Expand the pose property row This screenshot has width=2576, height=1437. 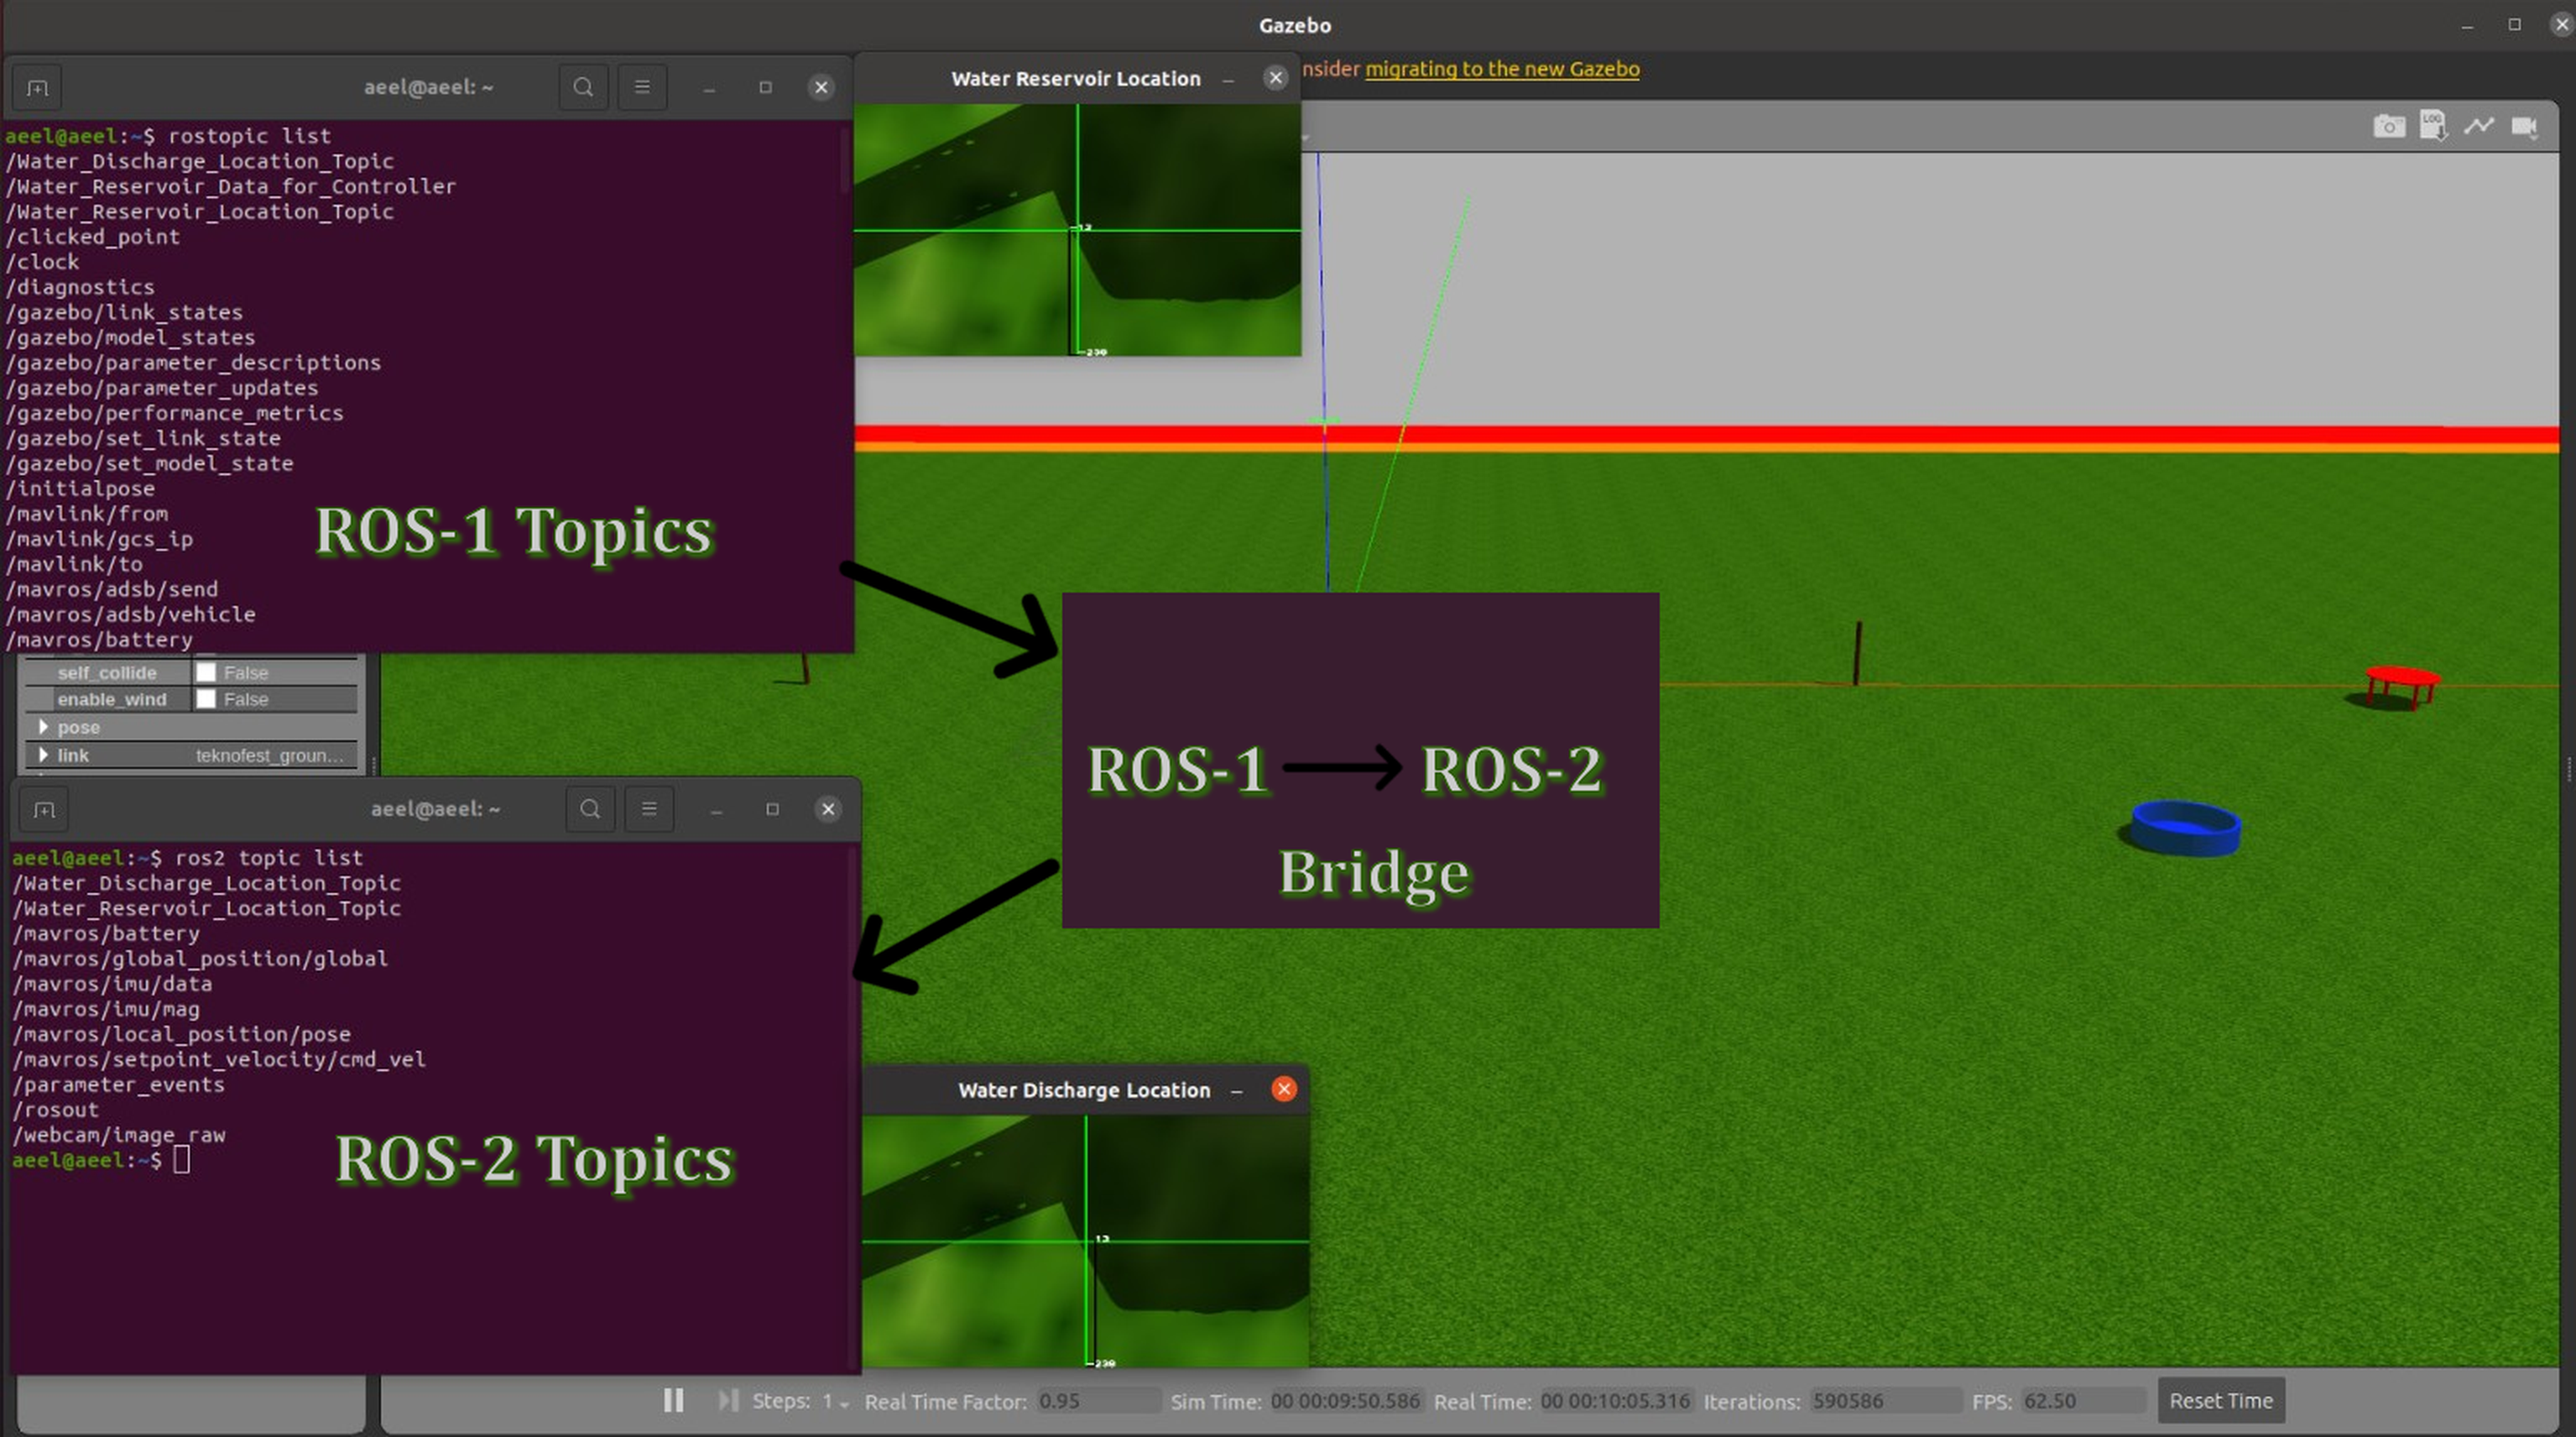43,727
